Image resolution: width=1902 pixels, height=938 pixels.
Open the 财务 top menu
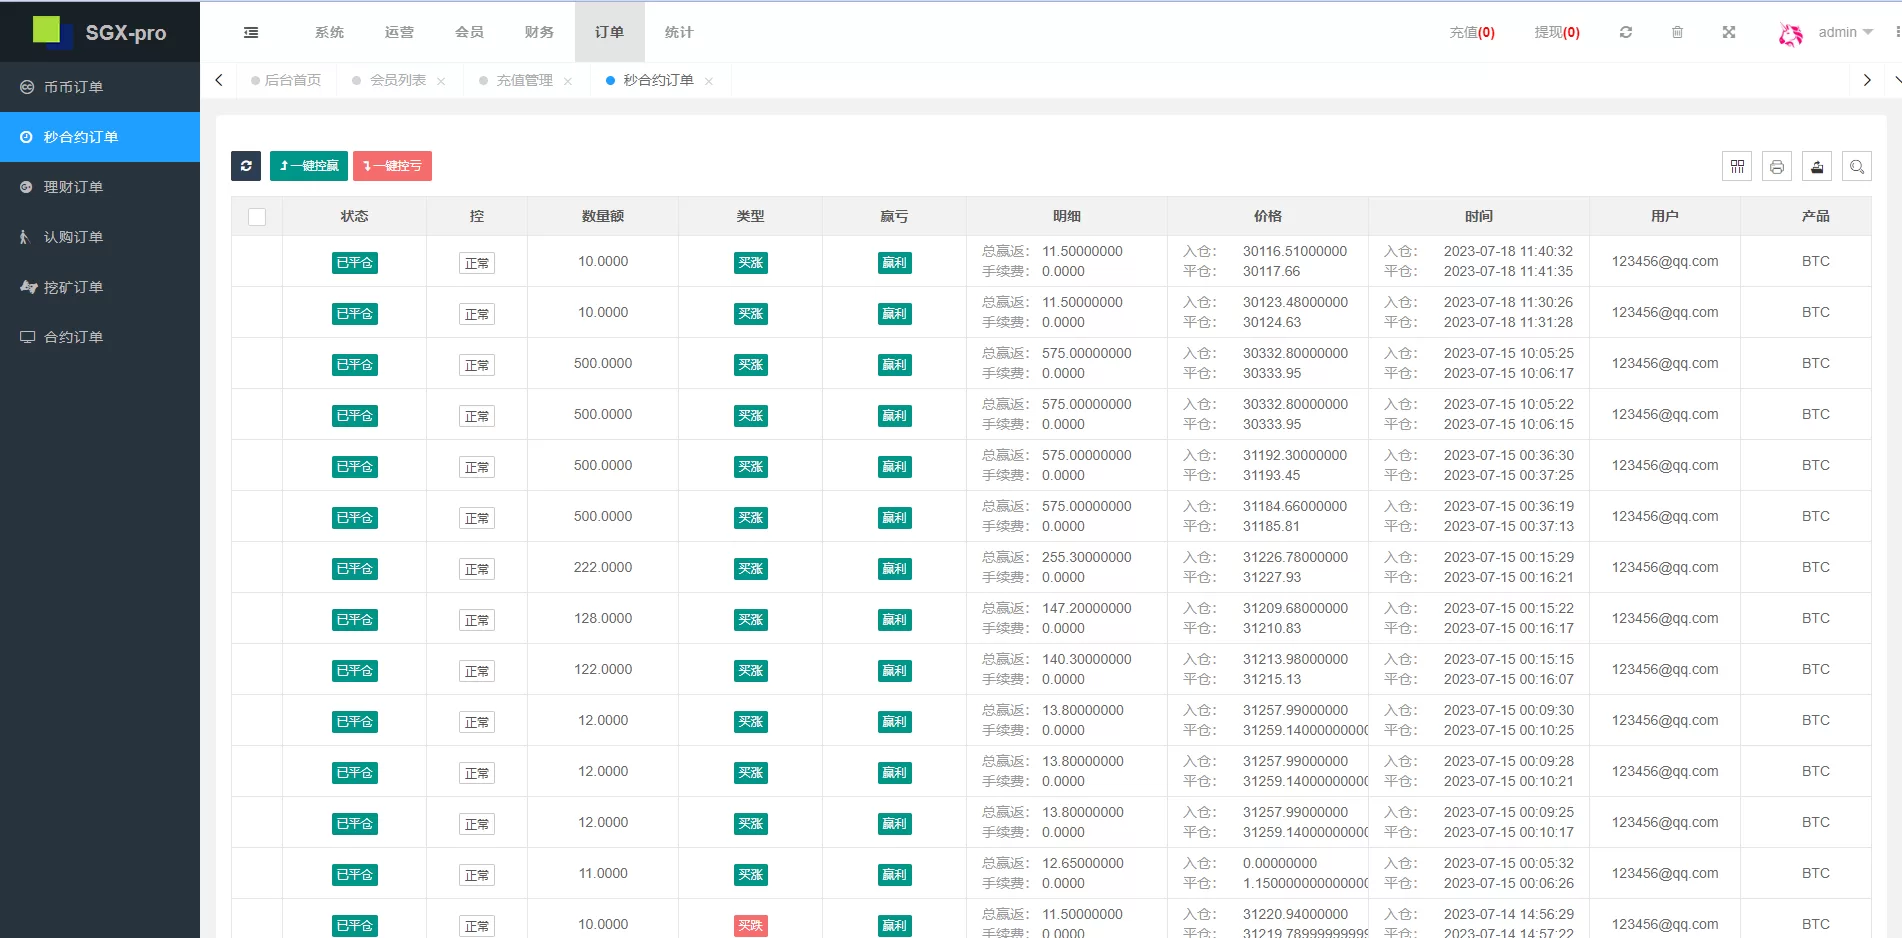point(539,32)
